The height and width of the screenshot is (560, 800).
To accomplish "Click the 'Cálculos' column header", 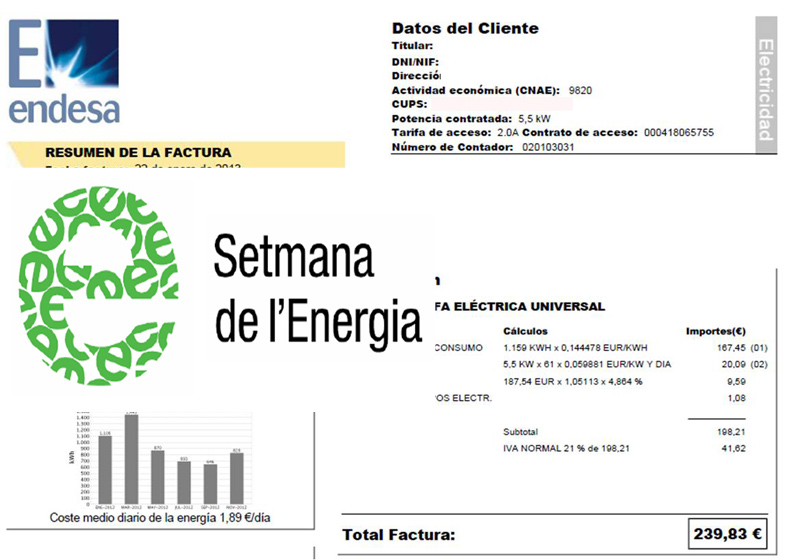I will [525, 331].
